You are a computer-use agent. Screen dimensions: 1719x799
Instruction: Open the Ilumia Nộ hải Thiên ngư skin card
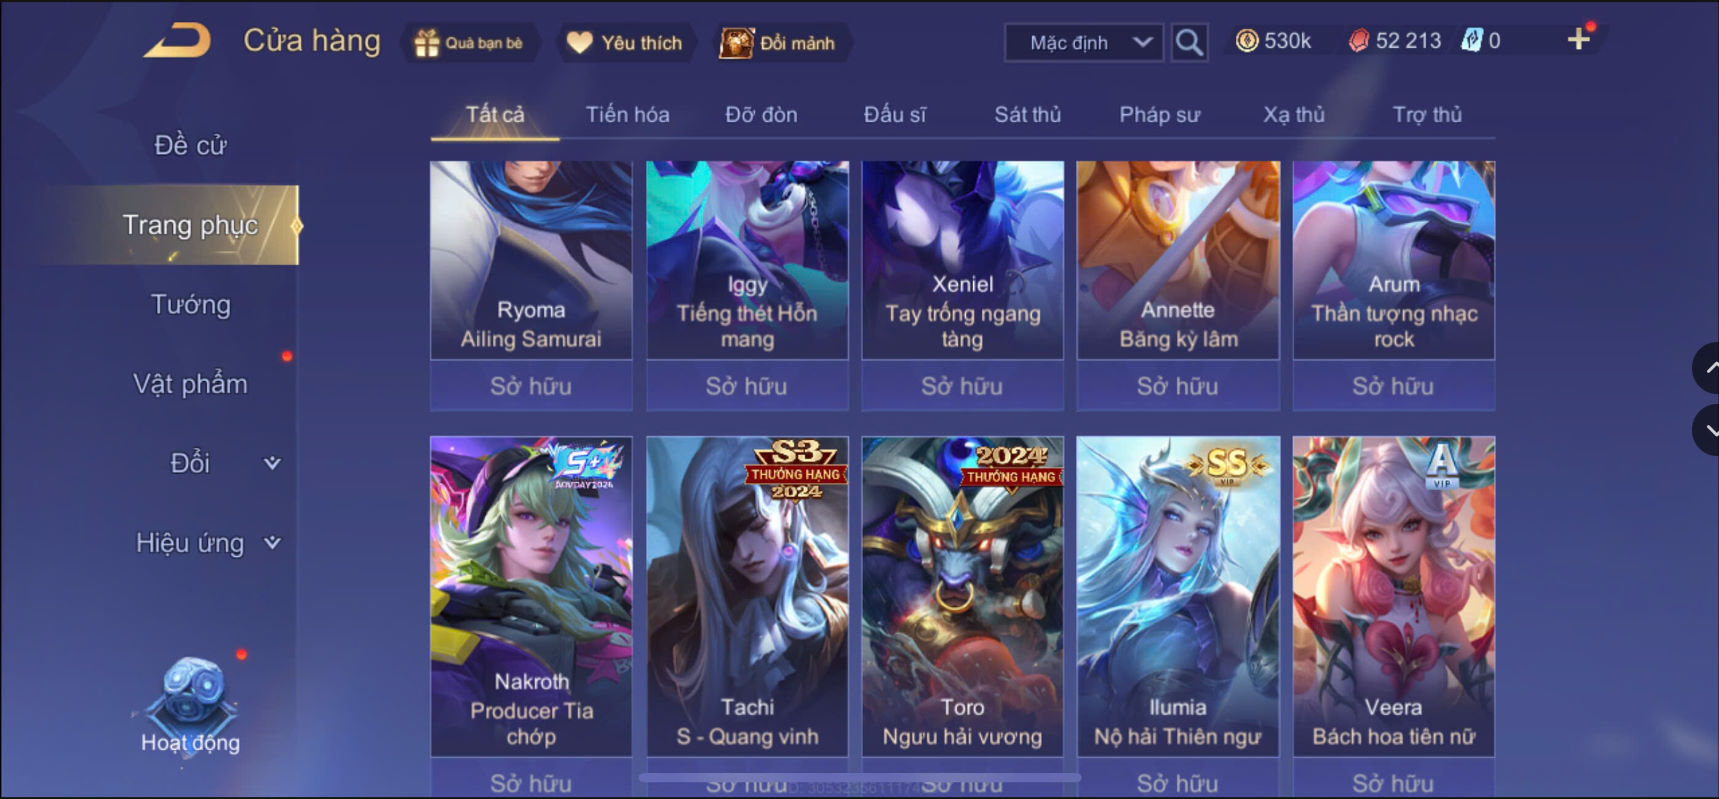[1178, 596]
